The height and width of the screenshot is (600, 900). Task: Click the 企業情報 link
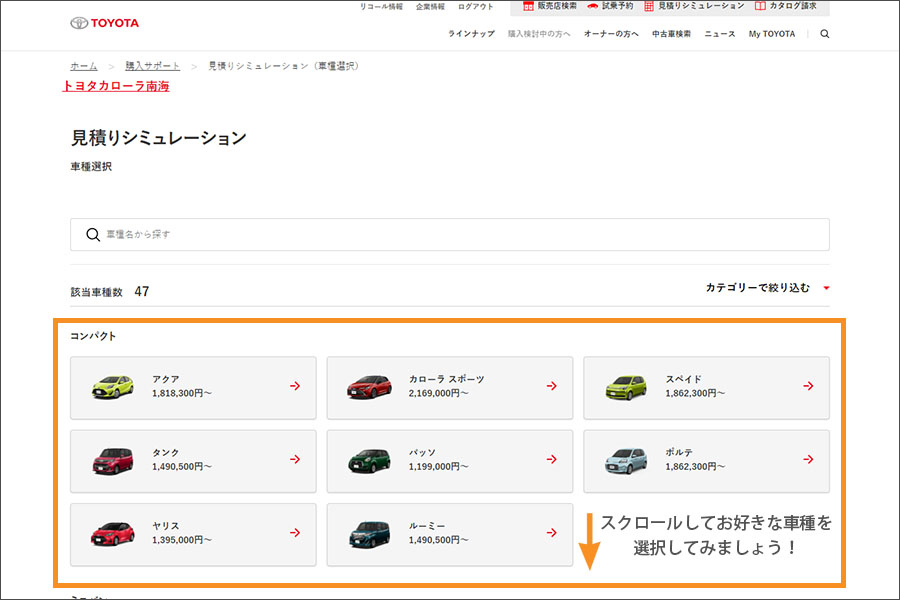(430, 7)
